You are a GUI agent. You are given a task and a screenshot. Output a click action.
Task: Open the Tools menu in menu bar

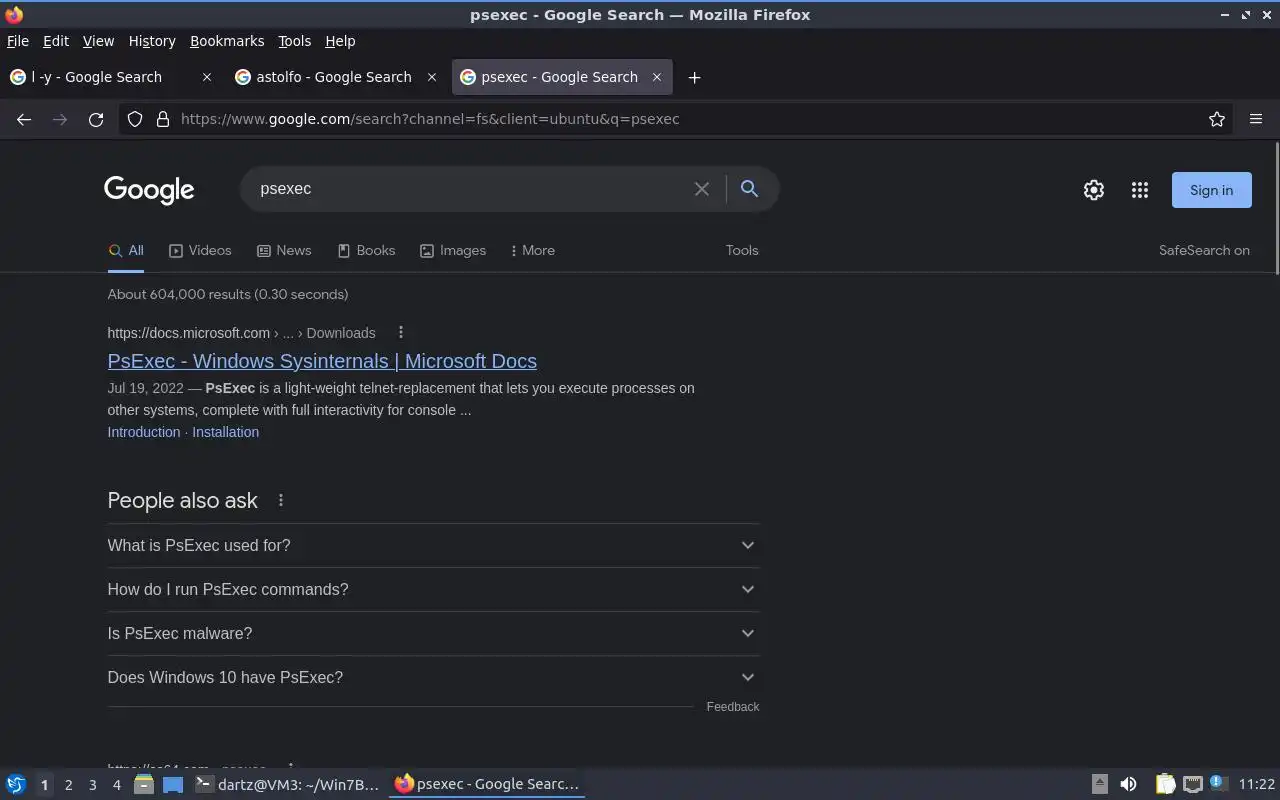click(x=294, y=41)
